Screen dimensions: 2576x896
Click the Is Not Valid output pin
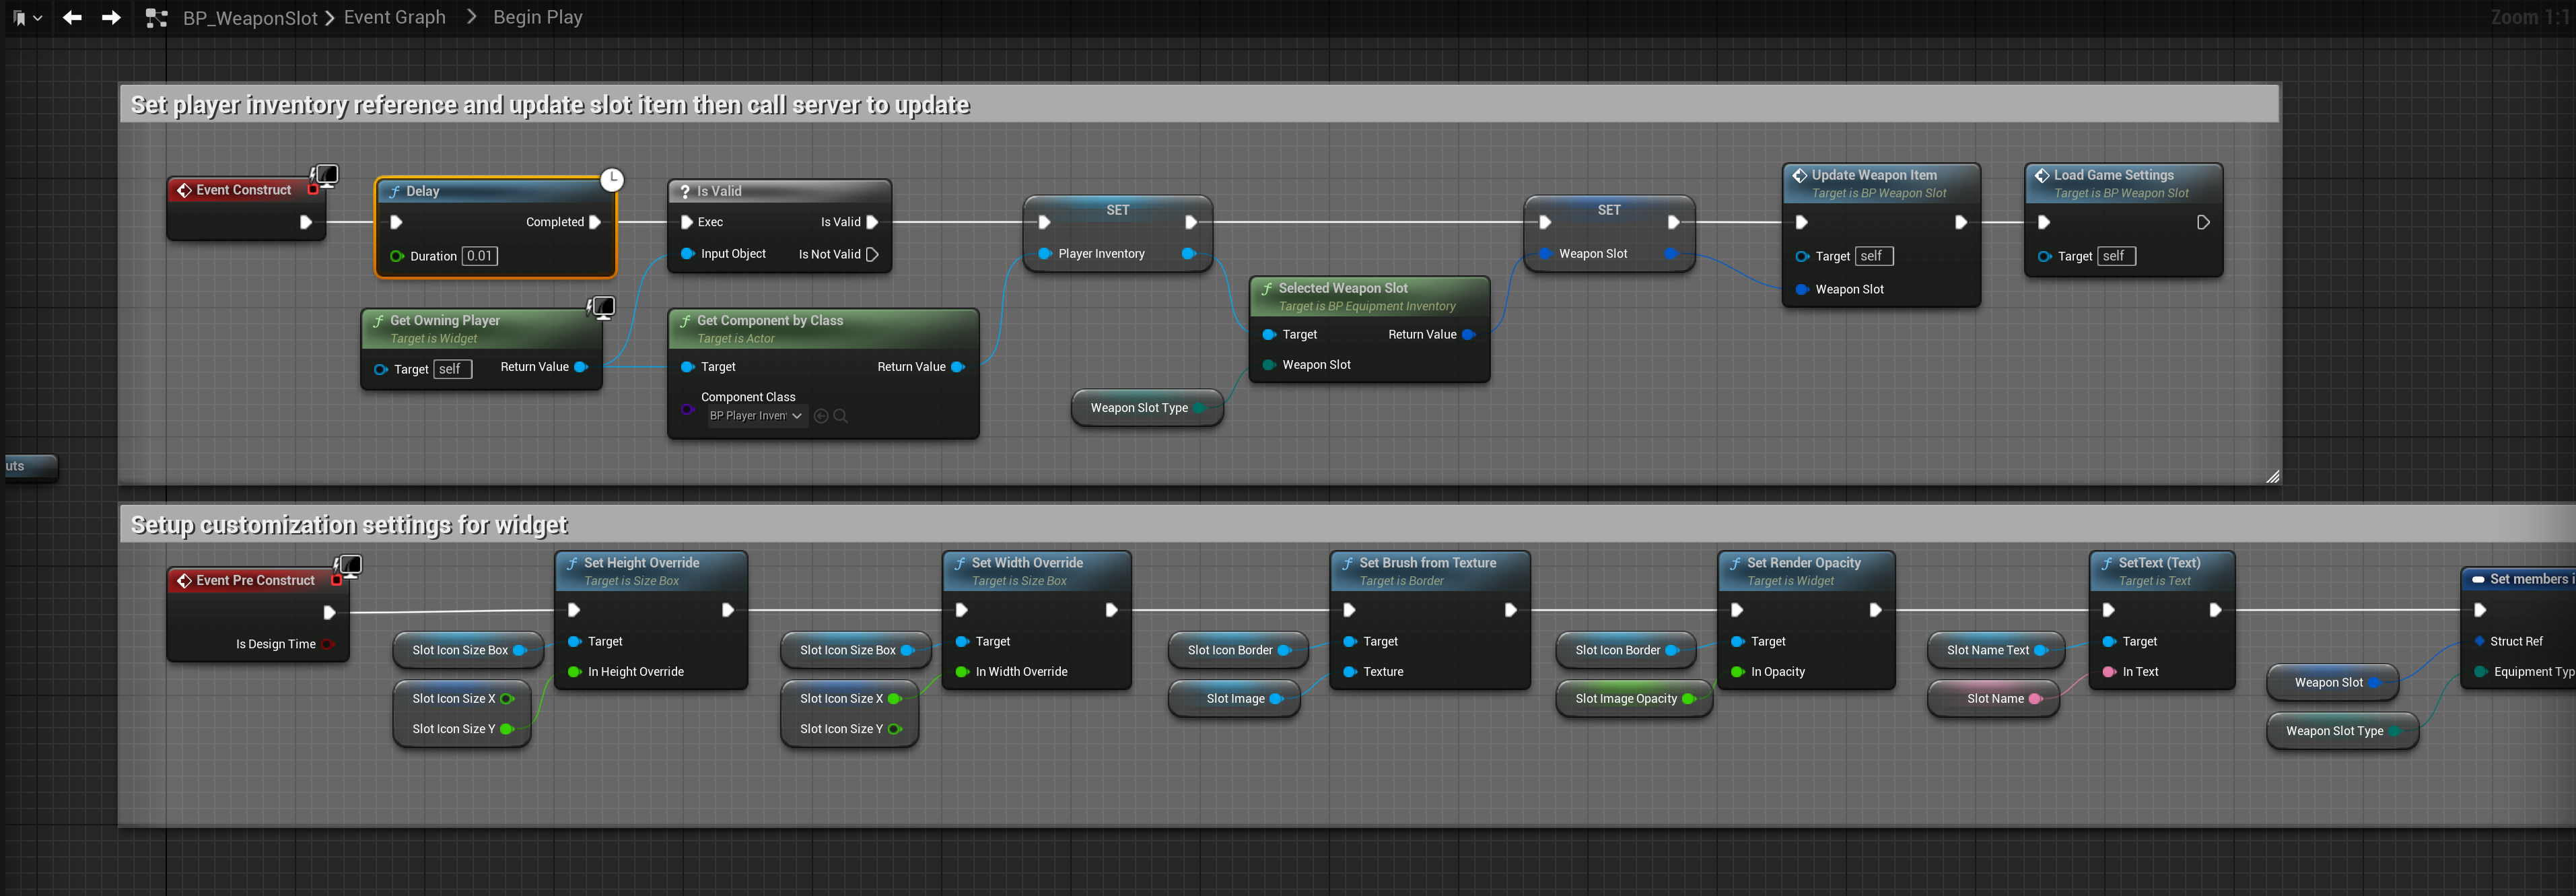[x=872, y=254]
